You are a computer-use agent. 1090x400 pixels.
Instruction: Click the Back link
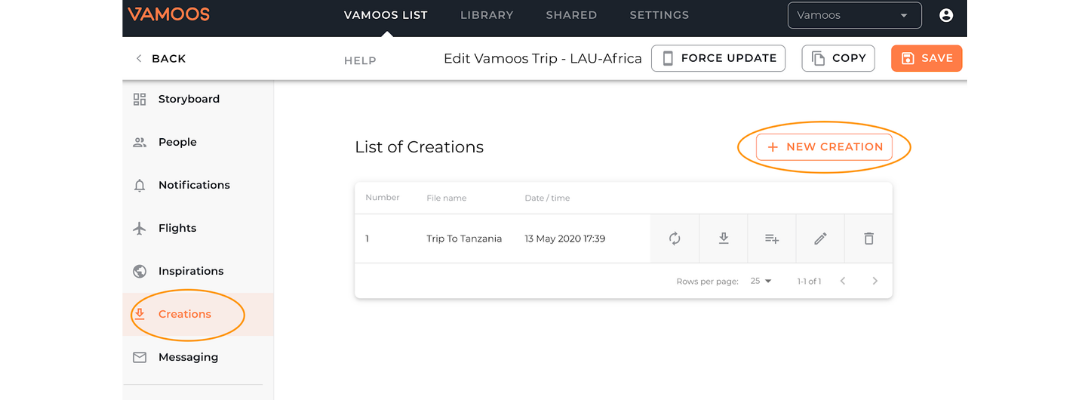[161, 59]
